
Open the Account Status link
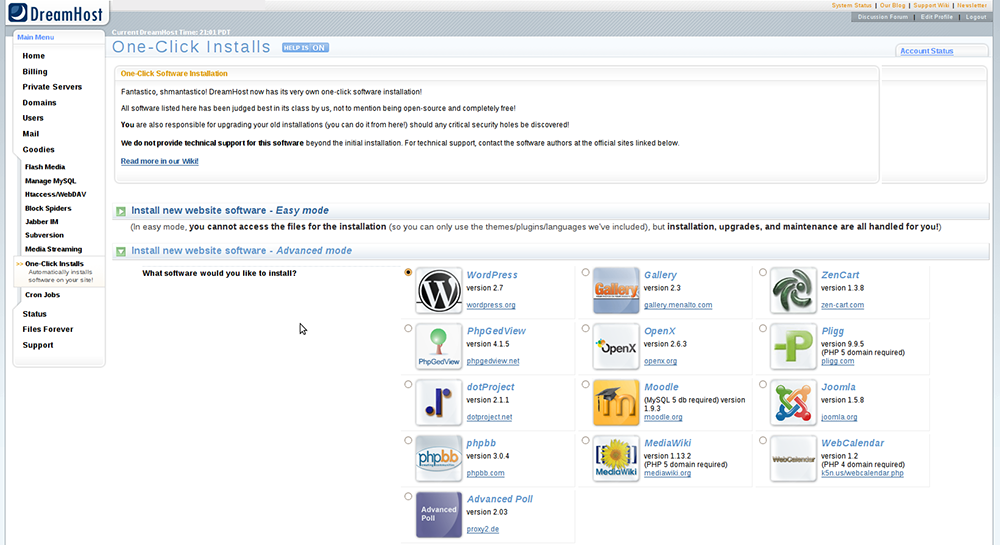[x=927, y=51]
